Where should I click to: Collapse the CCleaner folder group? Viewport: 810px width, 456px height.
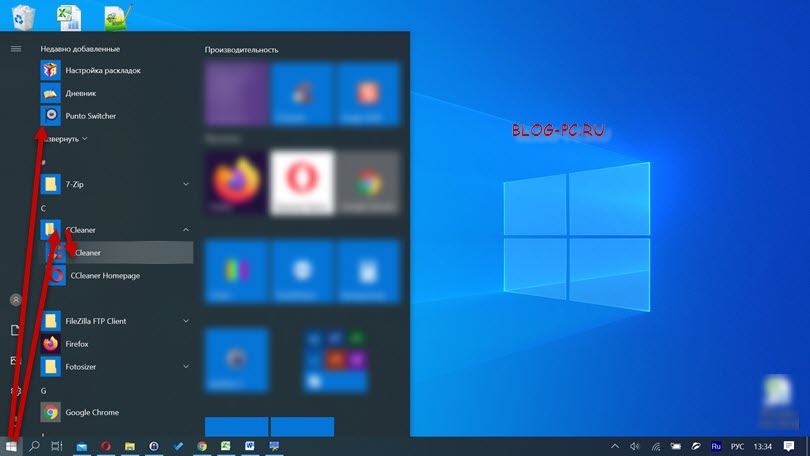(x=186, y=230)
